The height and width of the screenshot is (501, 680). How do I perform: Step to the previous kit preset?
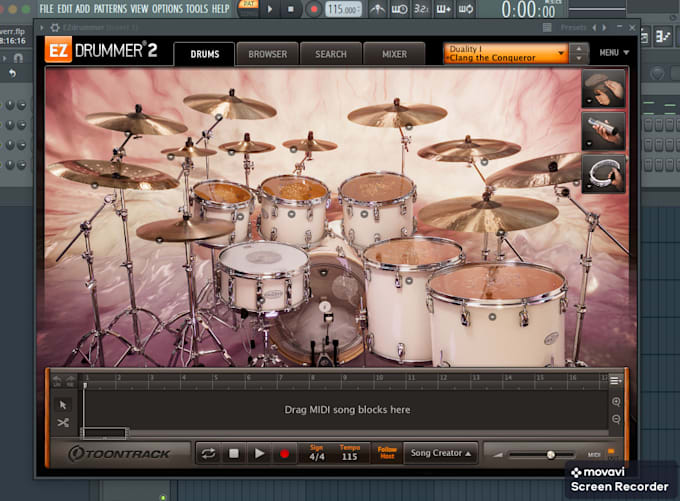click(579, 49)
